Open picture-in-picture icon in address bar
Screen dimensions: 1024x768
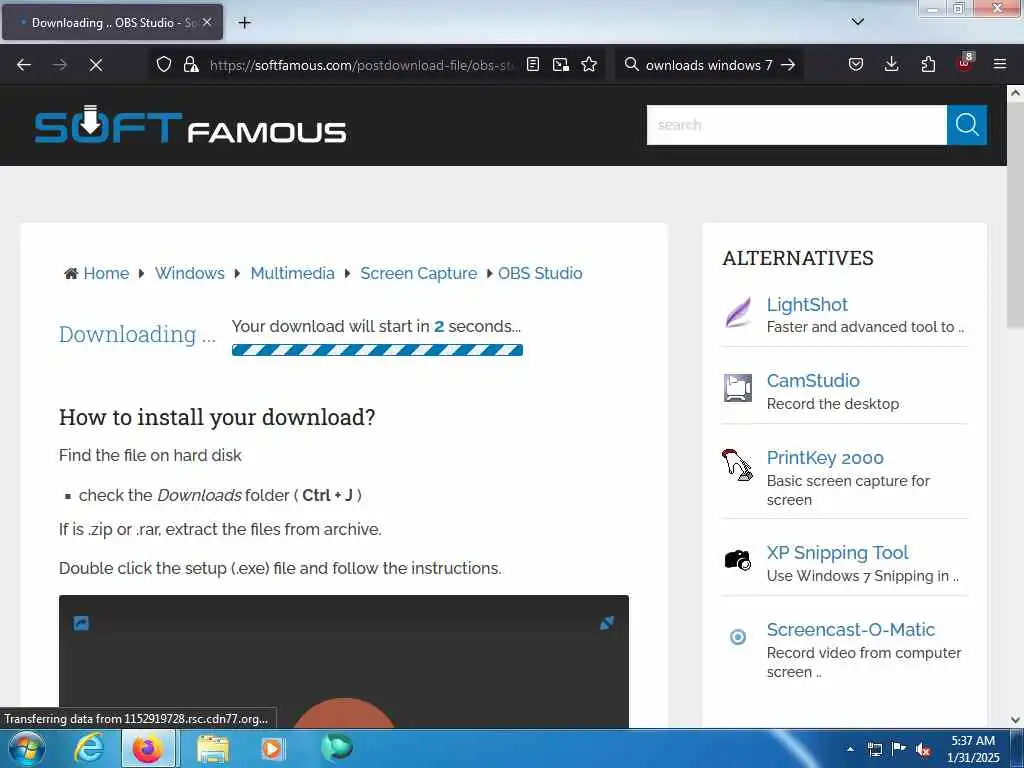pyautogui.click(x=561, y=65)
